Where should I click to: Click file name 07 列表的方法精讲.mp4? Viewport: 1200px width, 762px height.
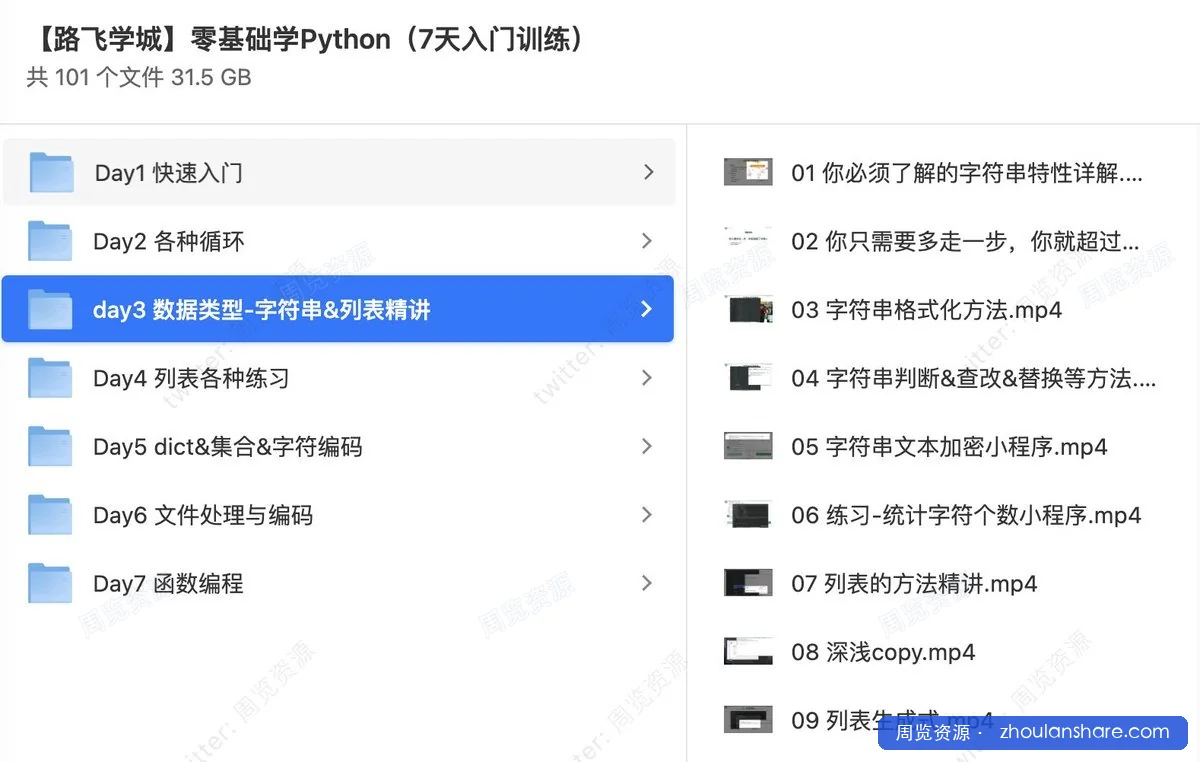click(x=914, y=583)
